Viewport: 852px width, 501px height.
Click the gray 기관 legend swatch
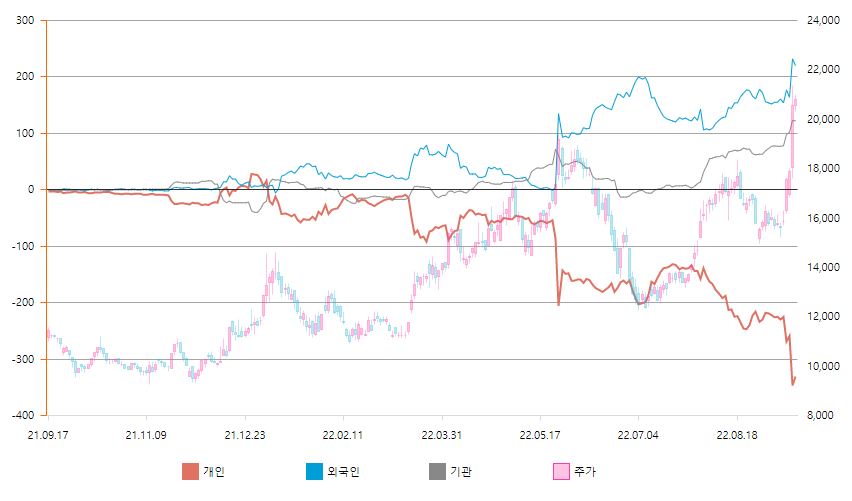[x=437, y=472]
